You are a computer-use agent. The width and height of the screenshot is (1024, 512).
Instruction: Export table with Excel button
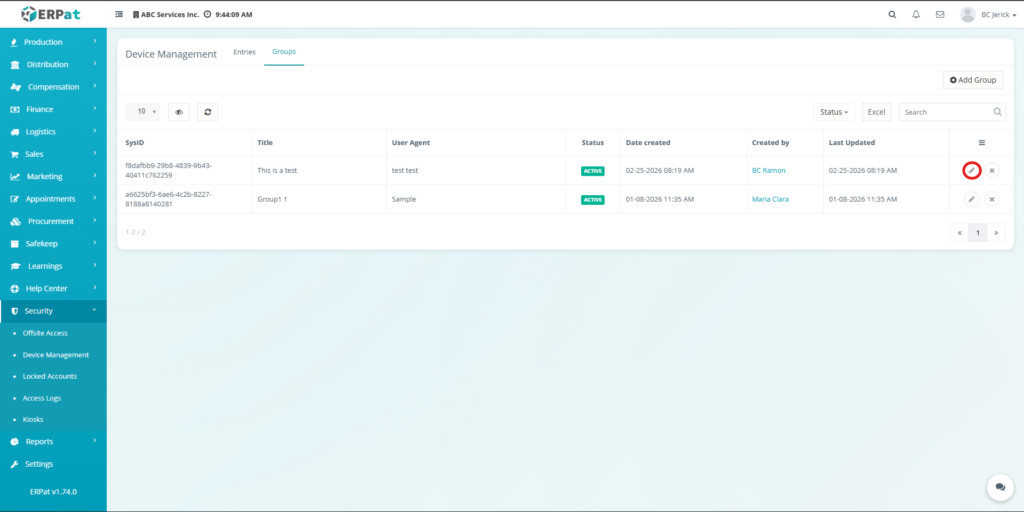(x=876, y=112)
